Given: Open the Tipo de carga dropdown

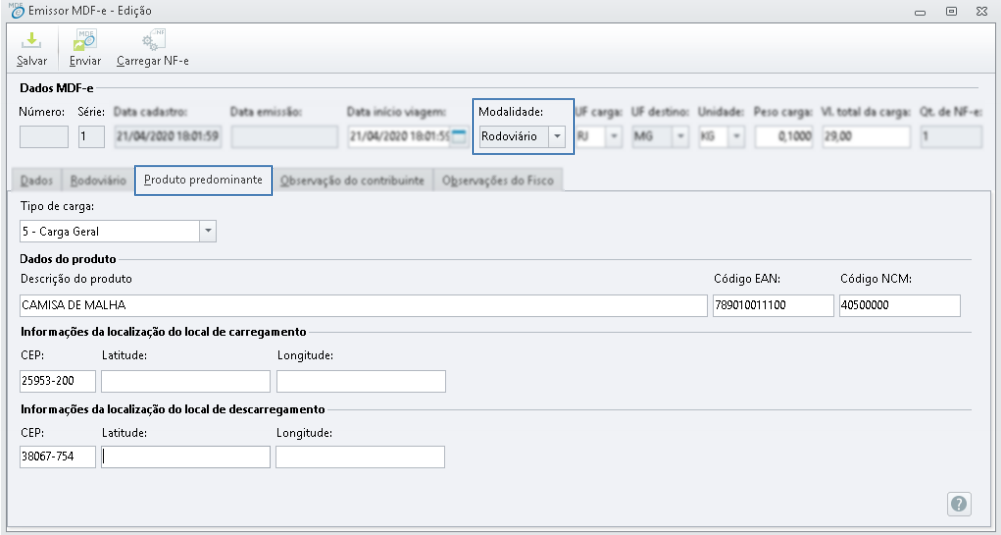Looking at the screenshot, I should coord(208,231).
